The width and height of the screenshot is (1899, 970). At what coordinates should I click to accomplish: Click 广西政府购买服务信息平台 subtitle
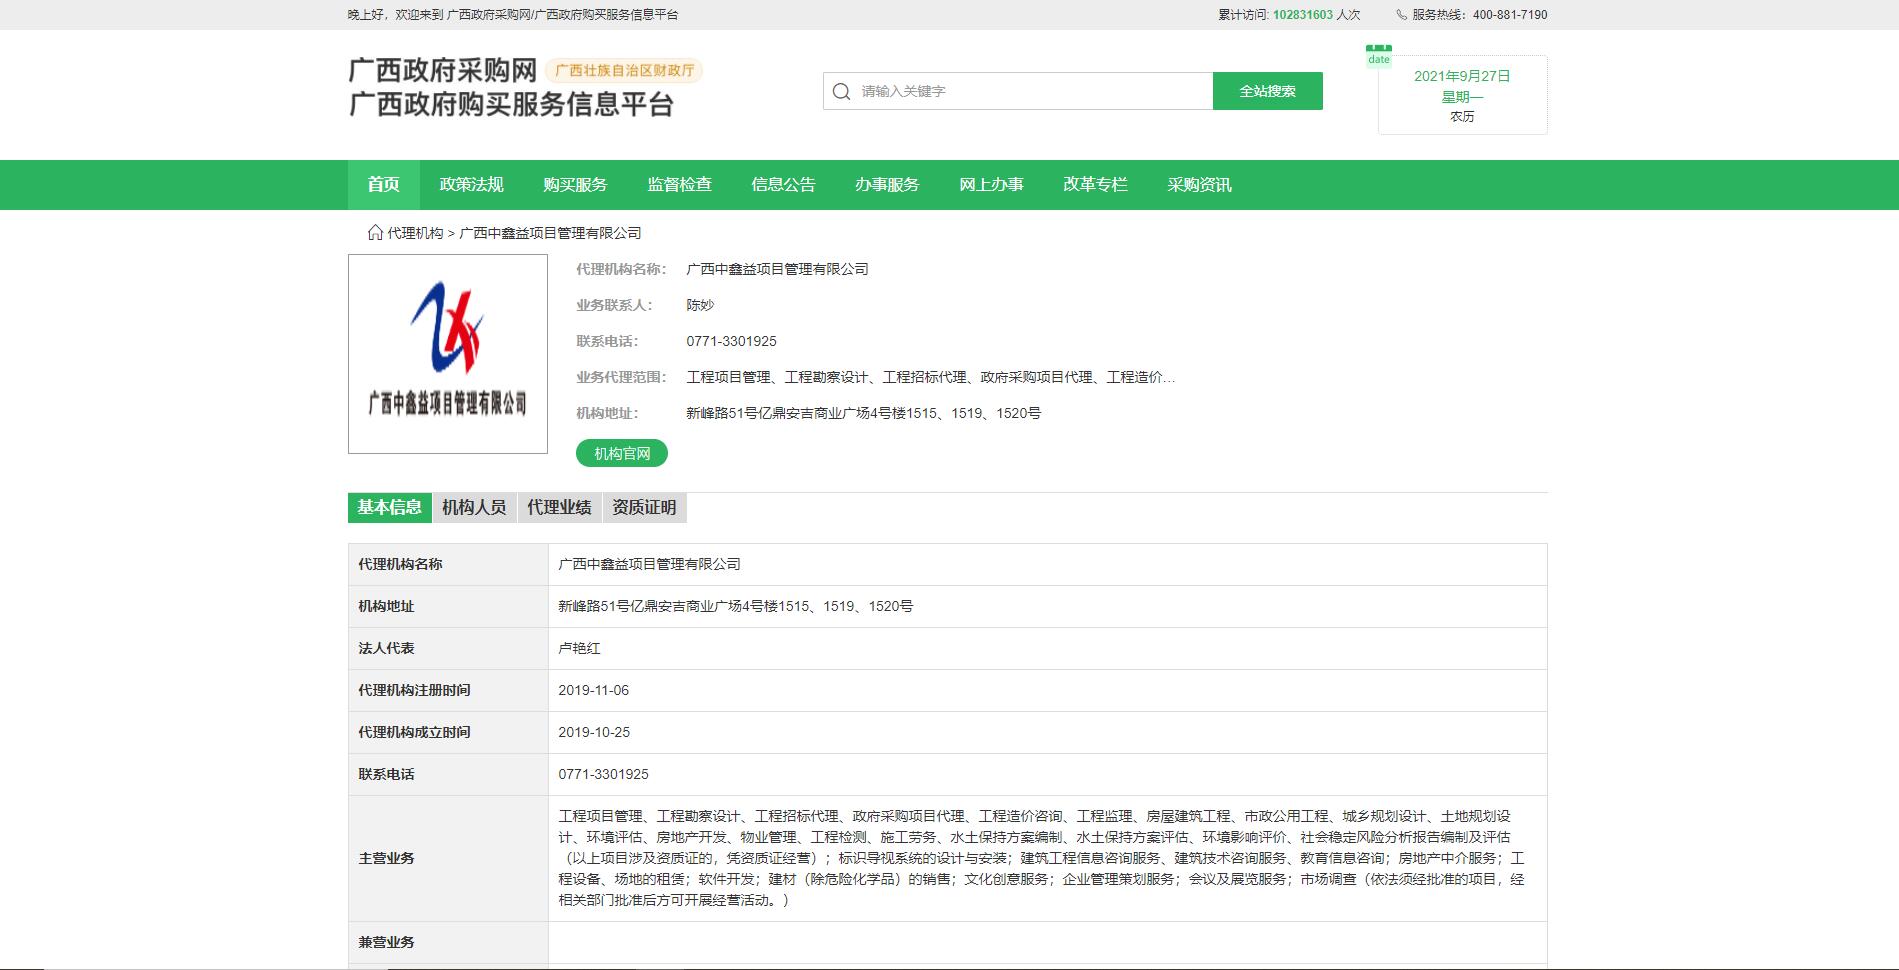[511, 105]
